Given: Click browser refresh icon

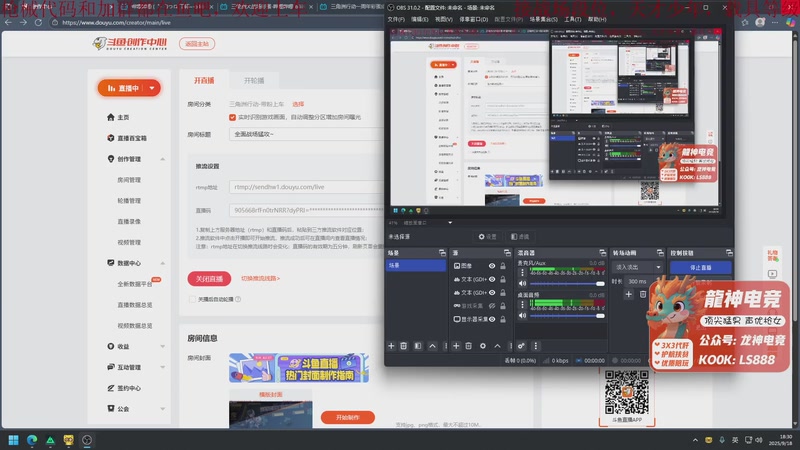Looking at the screenshot, I should coord(38,22).
